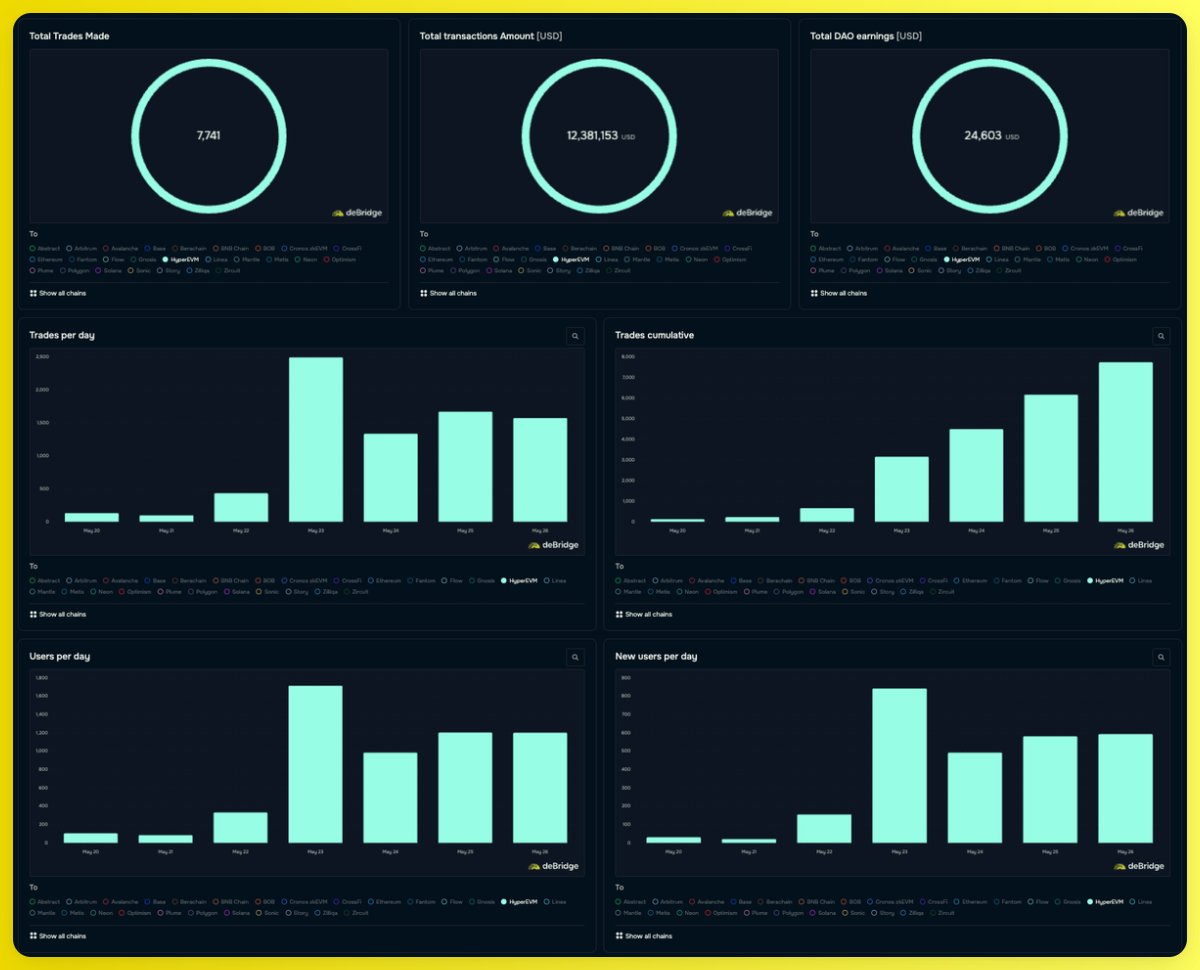Show all chains in Trades per day panel
This screenshot has height=970, width=1200.
(x=58, y=614)
